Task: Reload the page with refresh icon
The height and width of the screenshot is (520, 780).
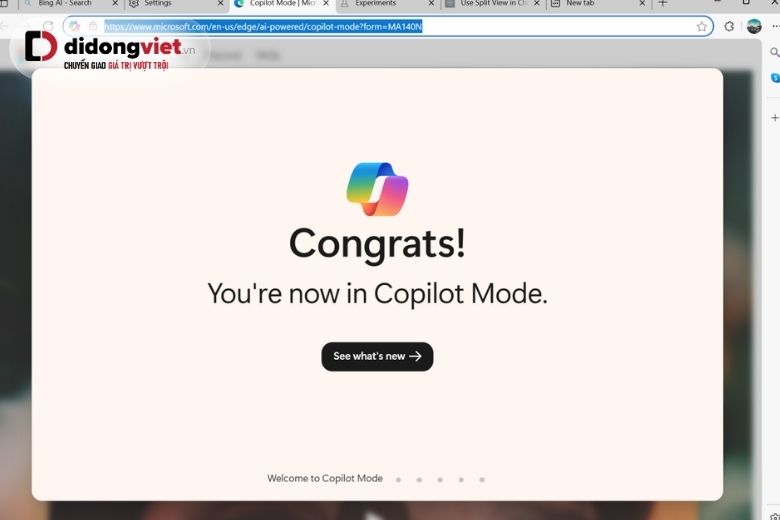Action: (48, 26)
